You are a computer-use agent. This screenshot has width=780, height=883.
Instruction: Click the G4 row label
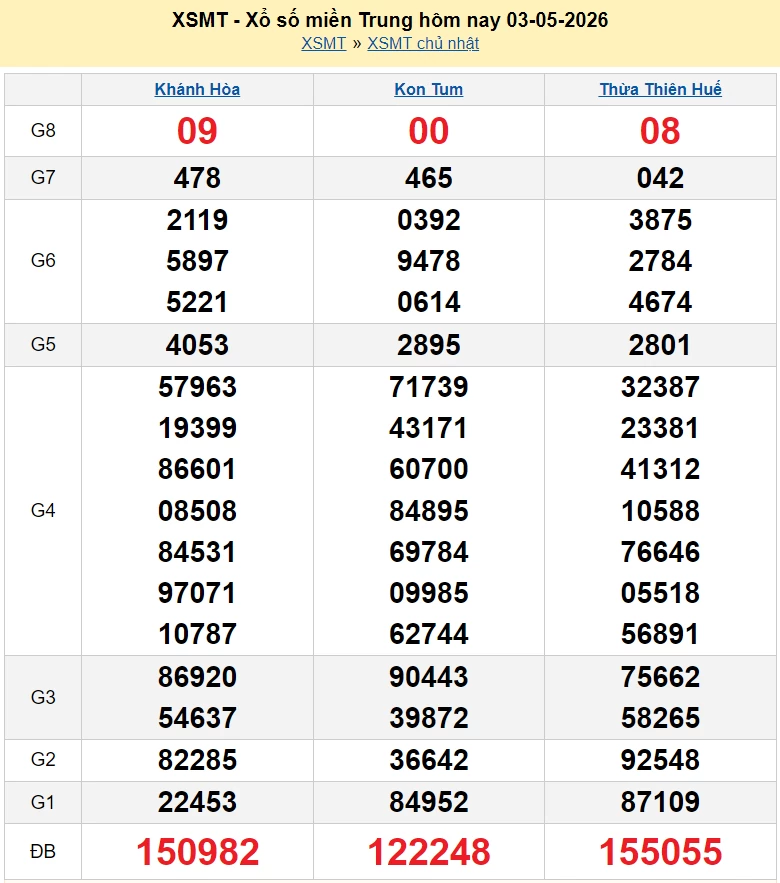43,510
